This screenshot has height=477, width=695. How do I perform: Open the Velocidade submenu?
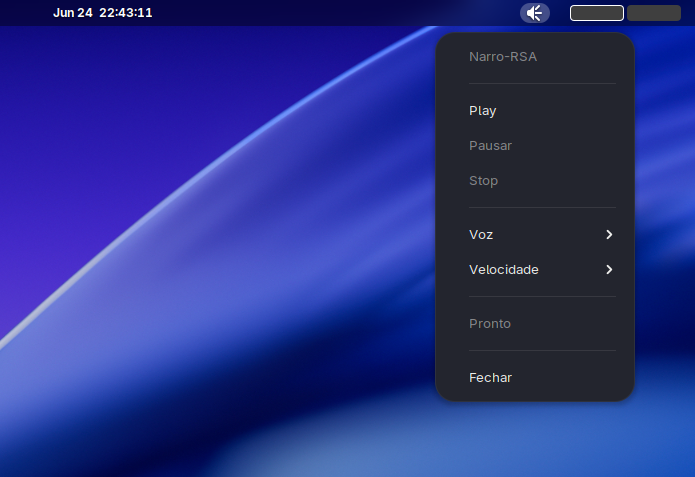pyautogui.click(x=535, y=269)
